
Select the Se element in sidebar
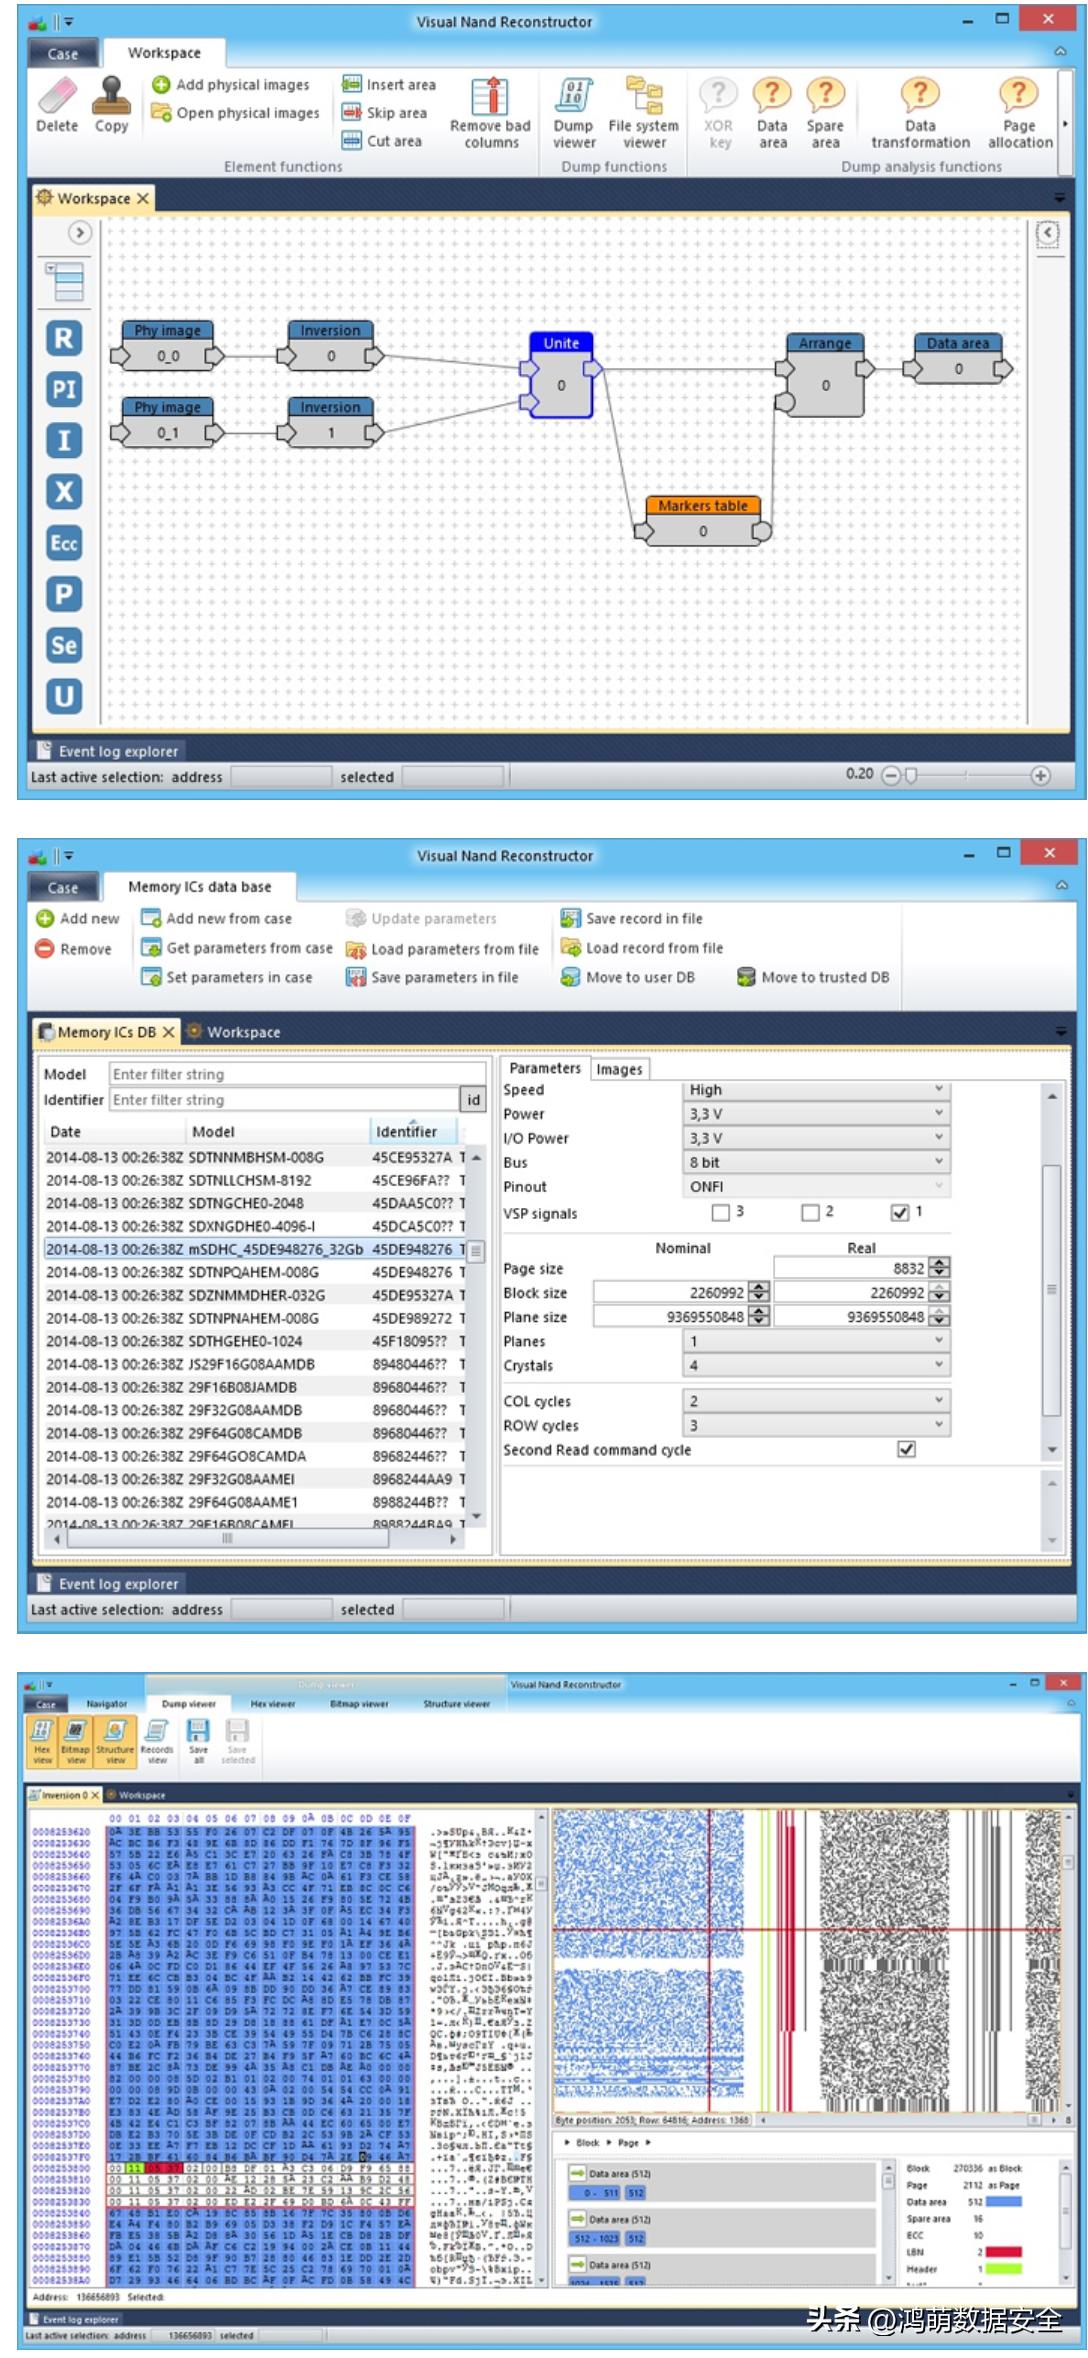(x=64, y=645)
